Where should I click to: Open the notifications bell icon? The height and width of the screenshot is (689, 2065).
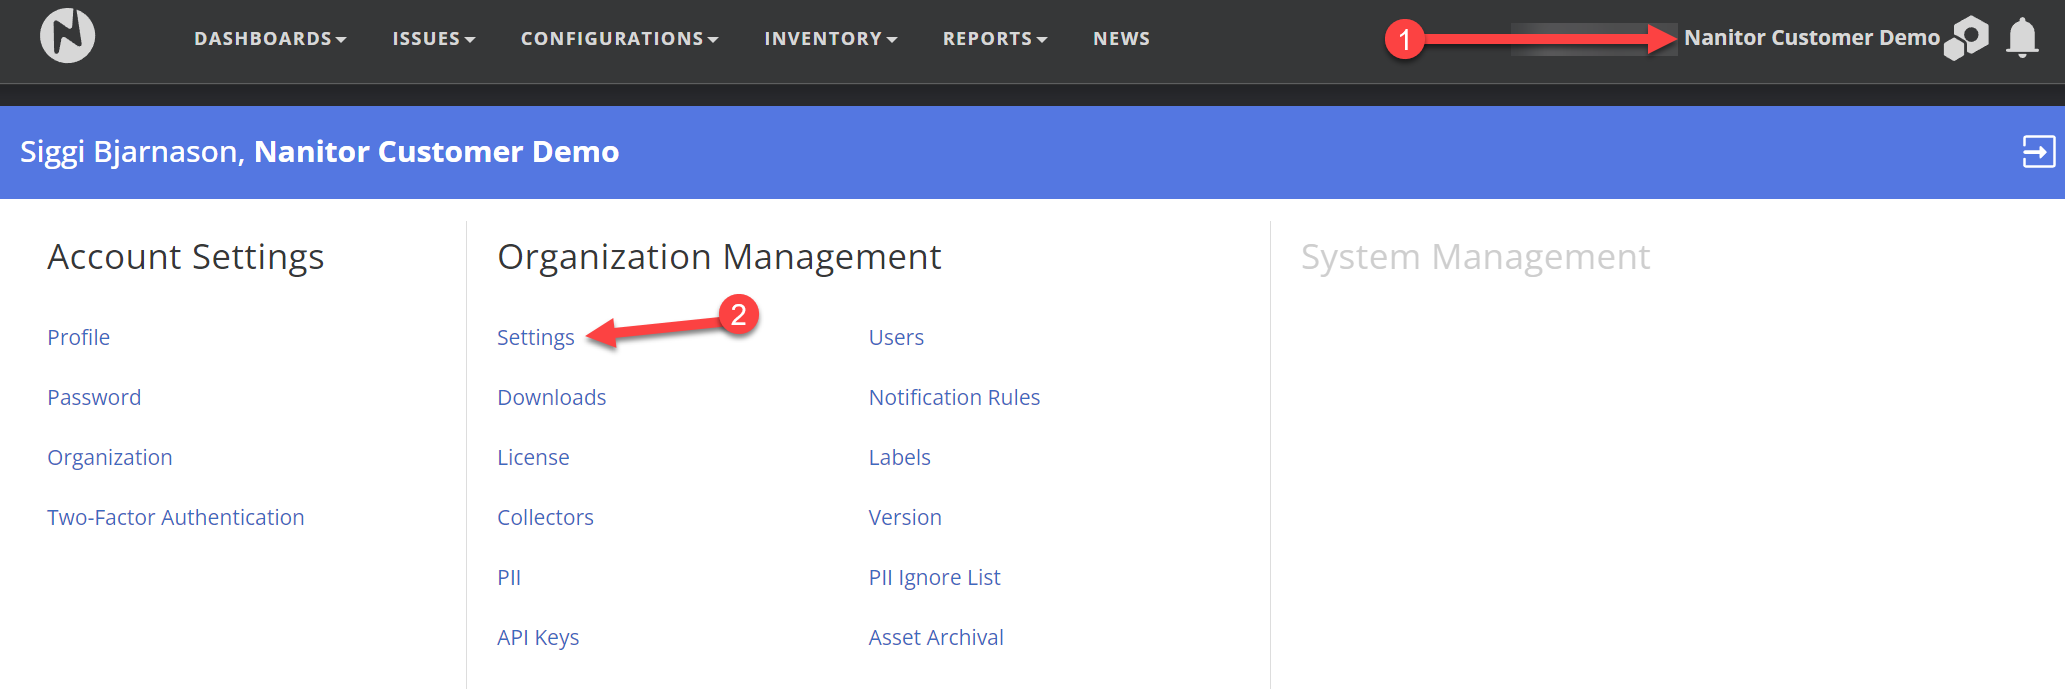click(2022, 38)
